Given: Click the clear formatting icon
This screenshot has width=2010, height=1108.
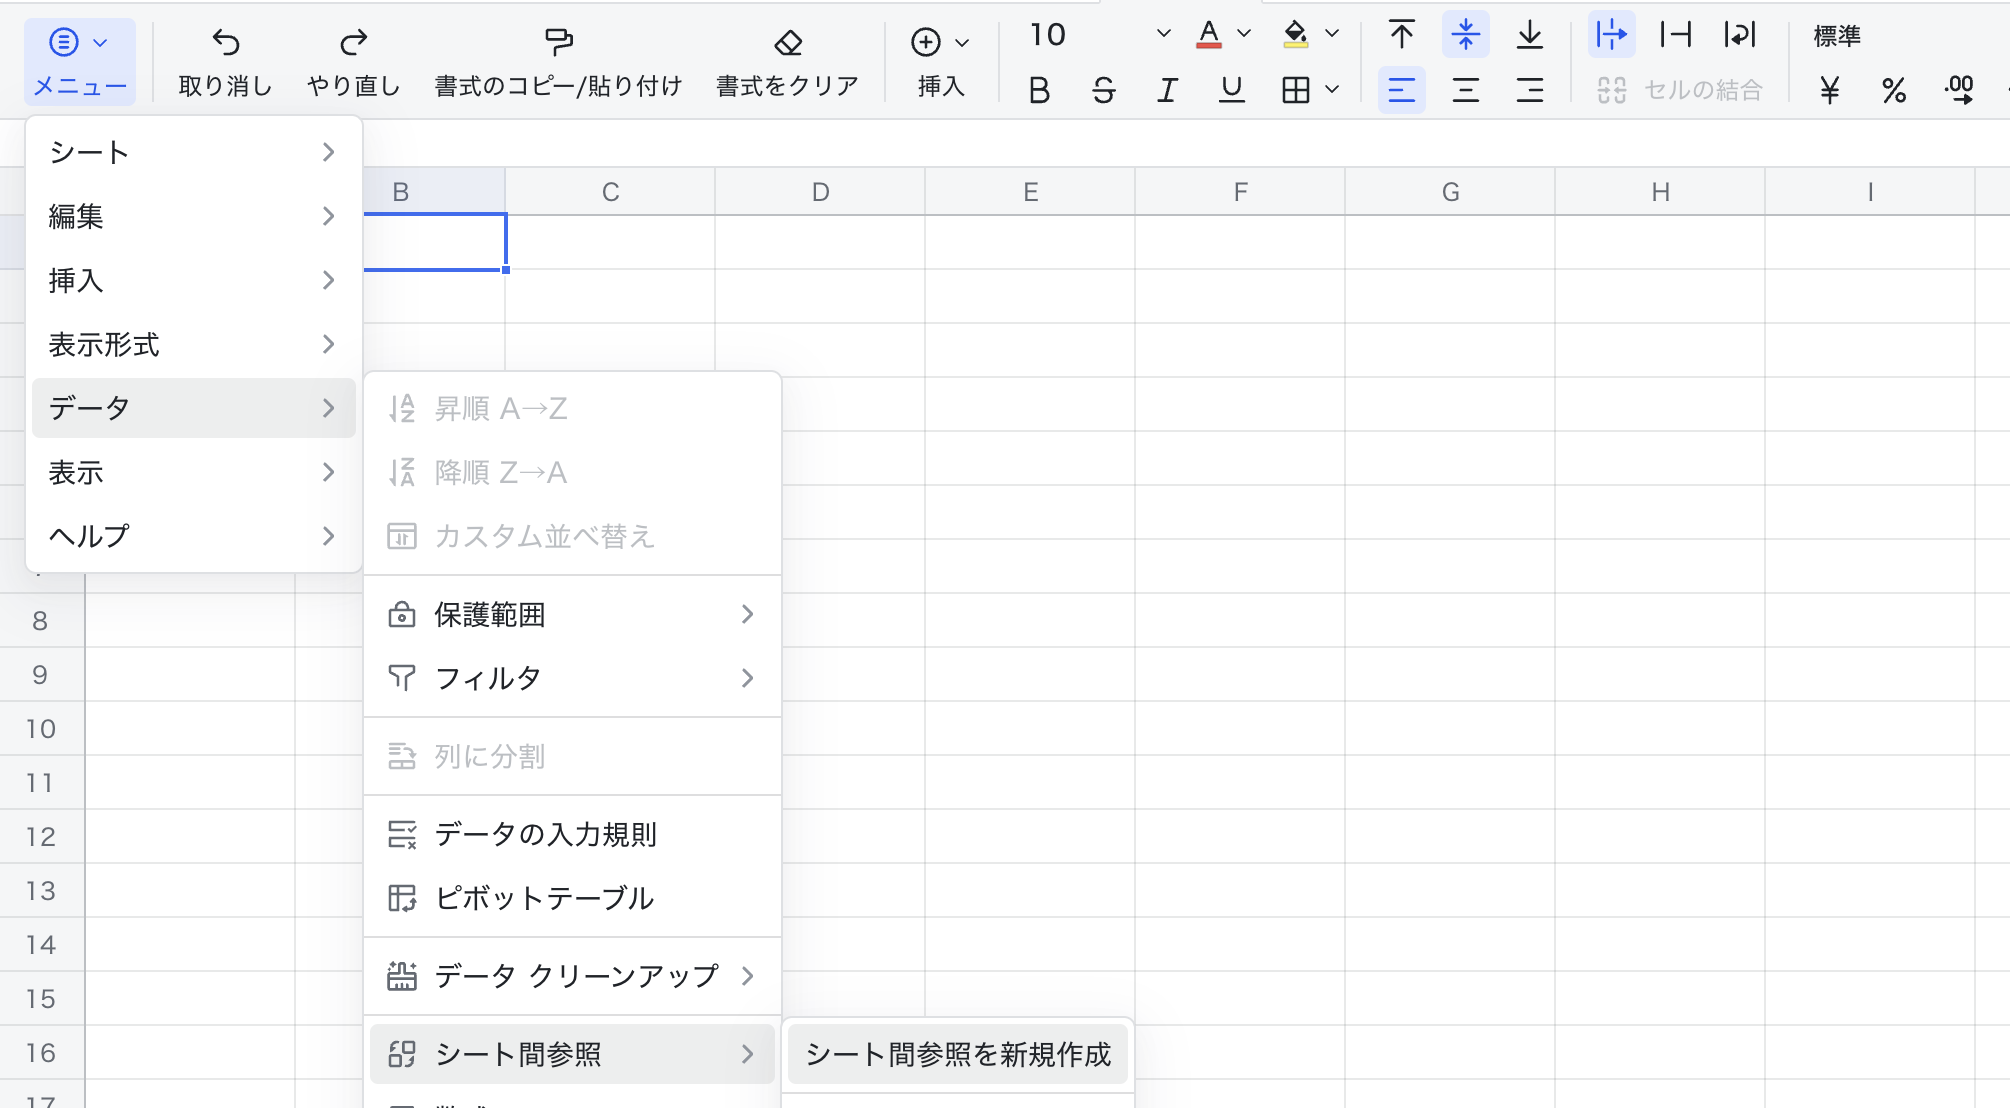Looking at the screenshot, I should click(788, 45).
